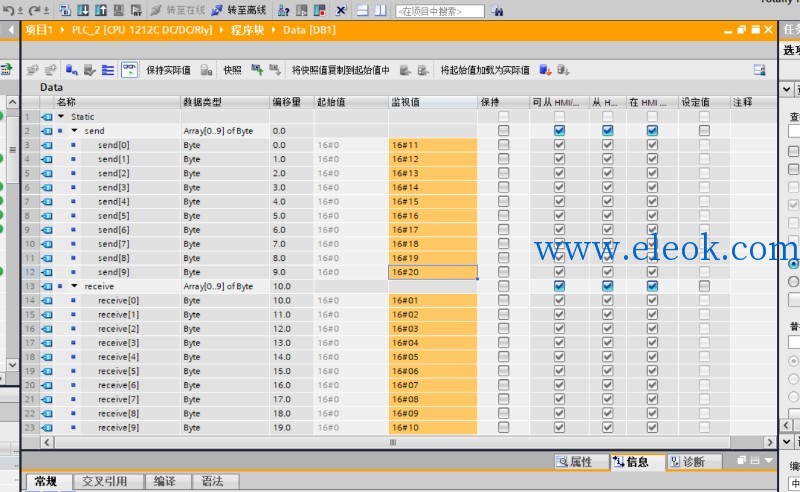Click the Stop CPU icon
This screenshot has width=800, height=492.
(319, 11)
